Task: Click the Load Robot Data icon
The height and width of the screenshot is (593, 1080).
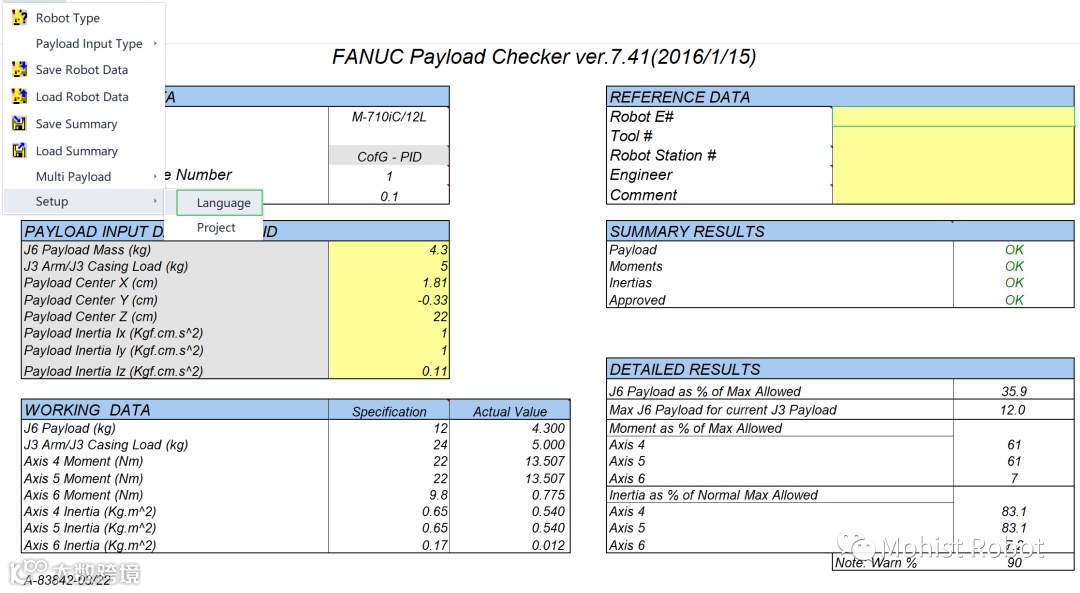Action: [x=19, y=96]
